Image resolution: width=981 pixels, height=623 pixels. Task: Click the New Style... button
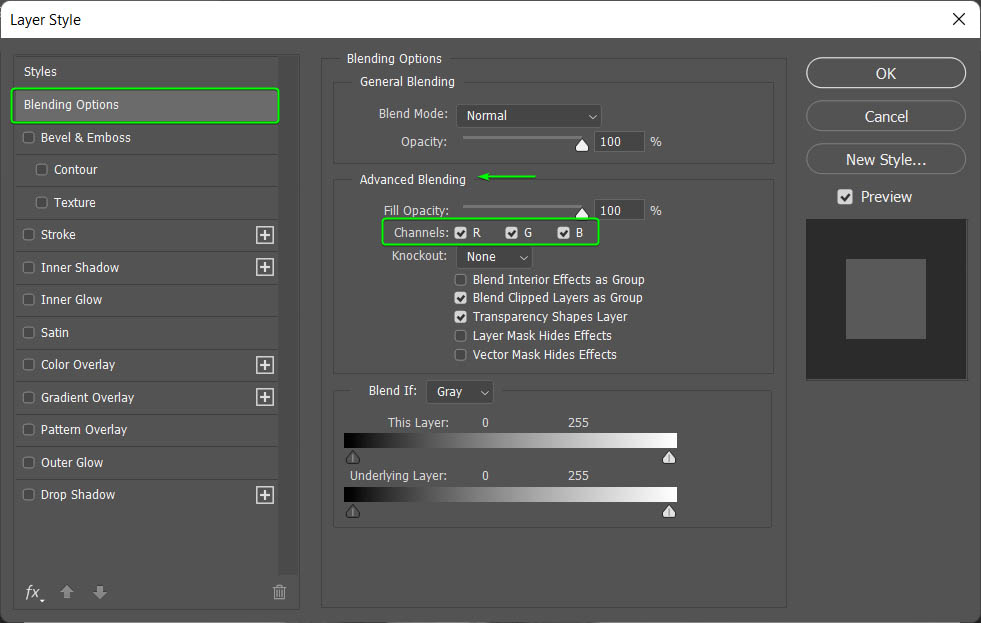click(885, 159)
